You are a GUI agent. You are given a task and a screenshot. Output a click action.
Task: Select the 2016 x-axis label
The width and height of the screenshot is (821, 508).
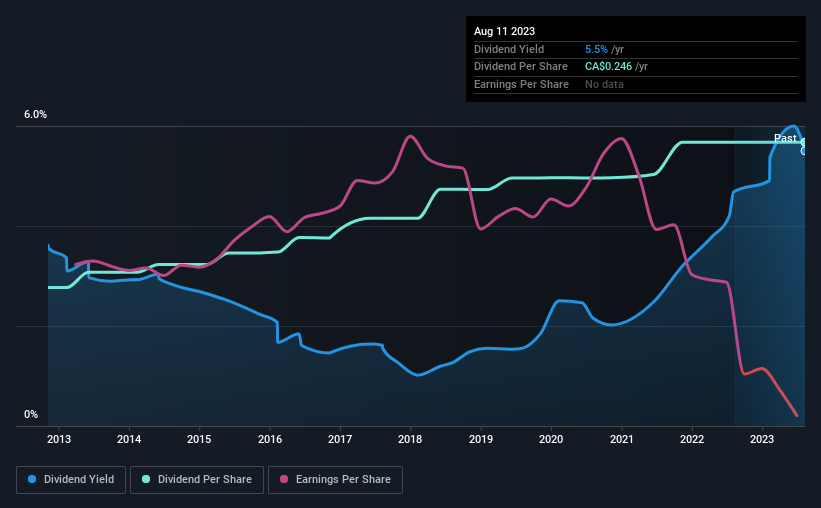point(270,439)
